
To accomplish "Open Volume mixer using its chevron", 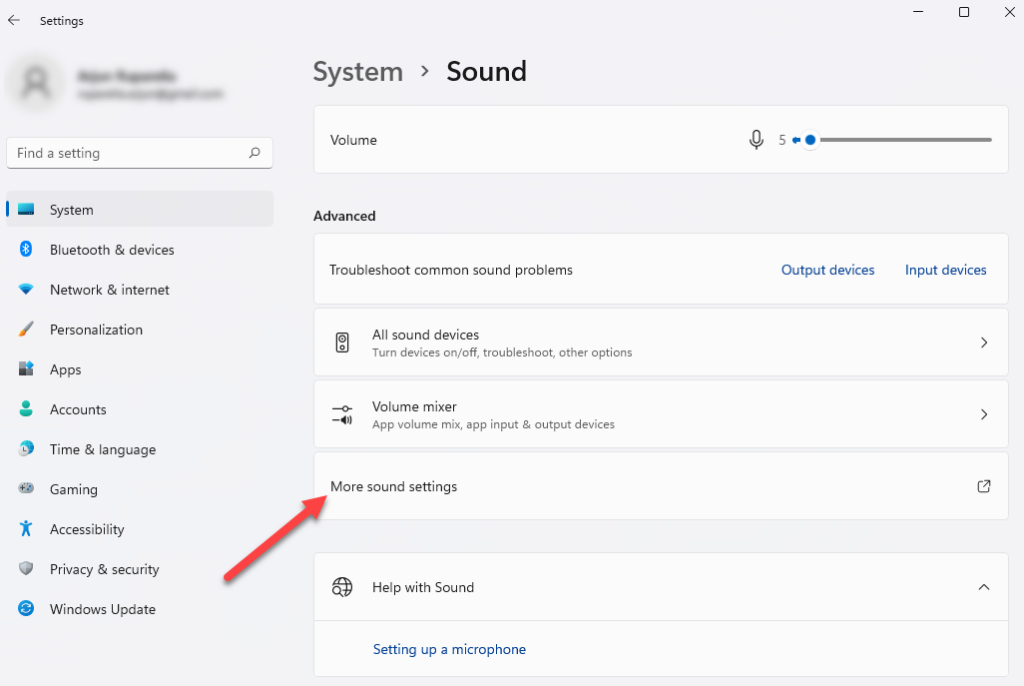I will coord(984,414).
